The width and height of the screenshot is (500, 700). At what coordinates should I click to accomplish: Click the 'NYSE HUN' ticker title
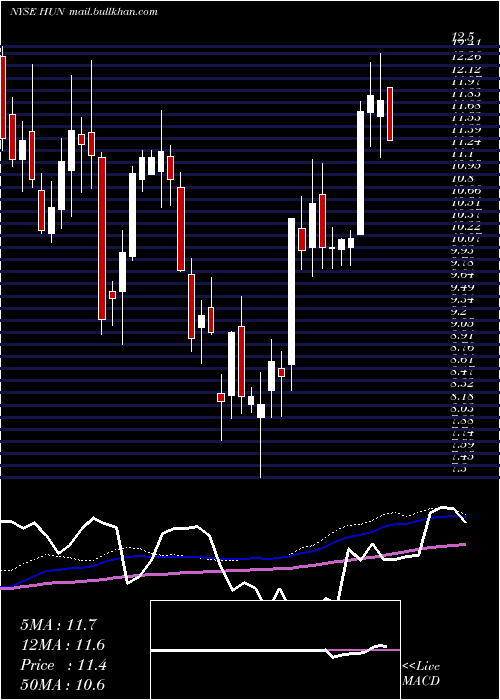pyautogui.click(x=38, y=12)
